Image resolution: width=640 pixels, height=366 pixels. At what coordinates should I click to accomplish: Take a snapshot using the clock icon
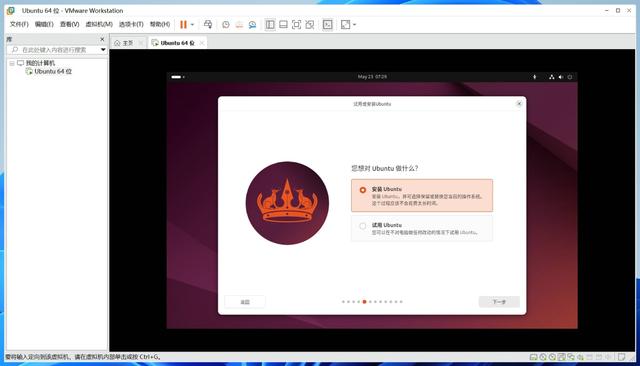(x=226, y=24)
